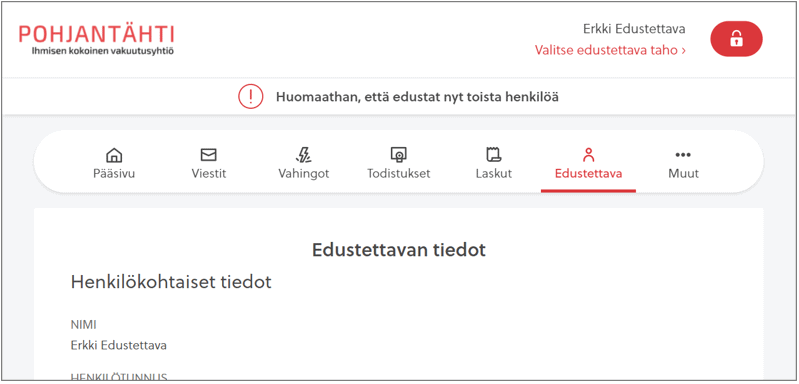Select the lightning Vahingot icon
This screenshot has height=384, width=799.
[304, 155]
